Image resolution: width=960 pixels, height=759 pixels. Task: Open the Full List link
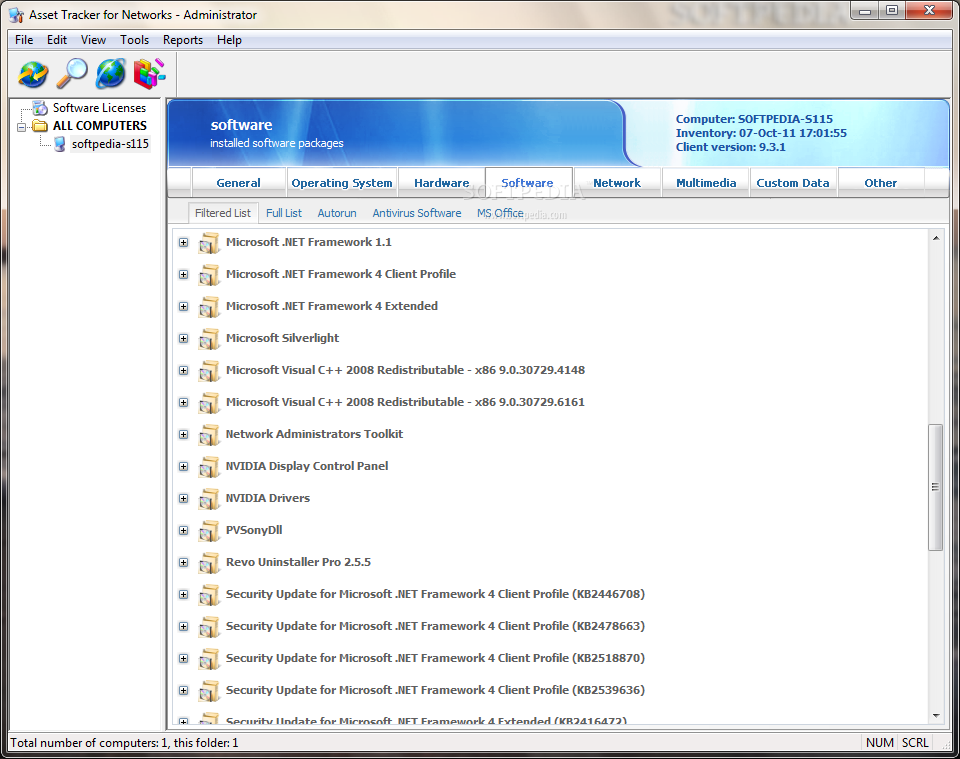pos(283,213)
